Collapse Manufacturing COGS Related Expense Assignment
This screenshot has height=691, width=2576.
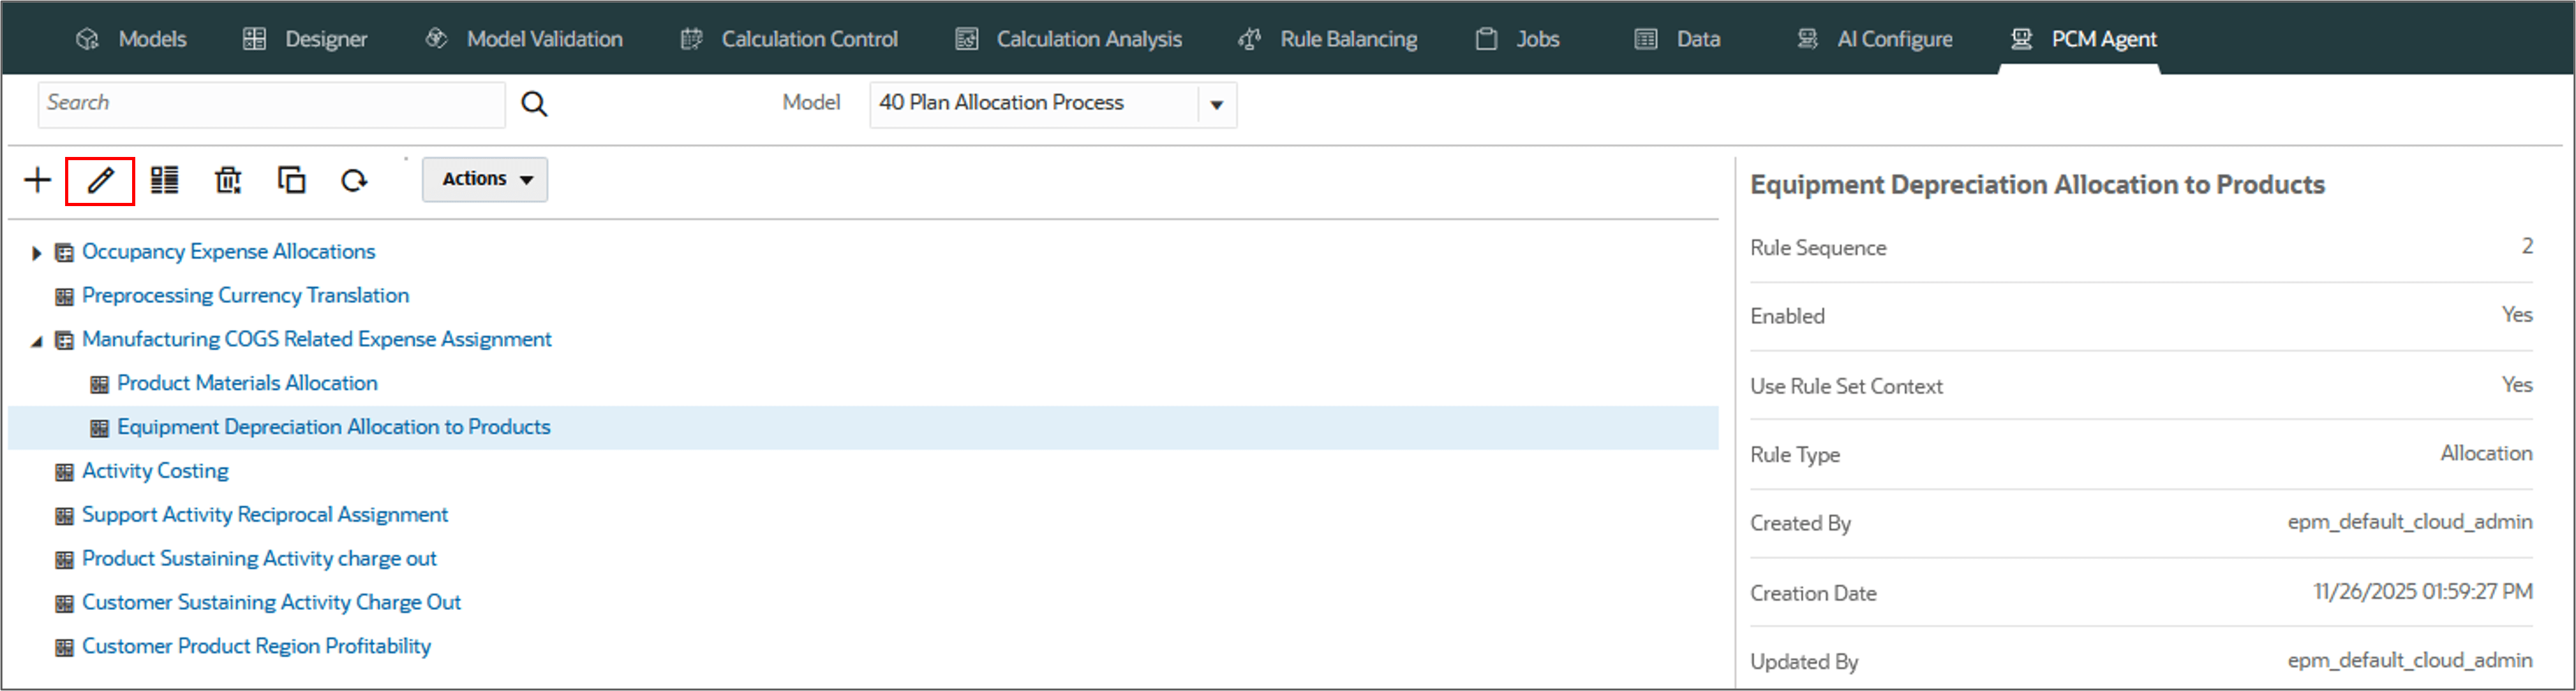tap(36, 341)
